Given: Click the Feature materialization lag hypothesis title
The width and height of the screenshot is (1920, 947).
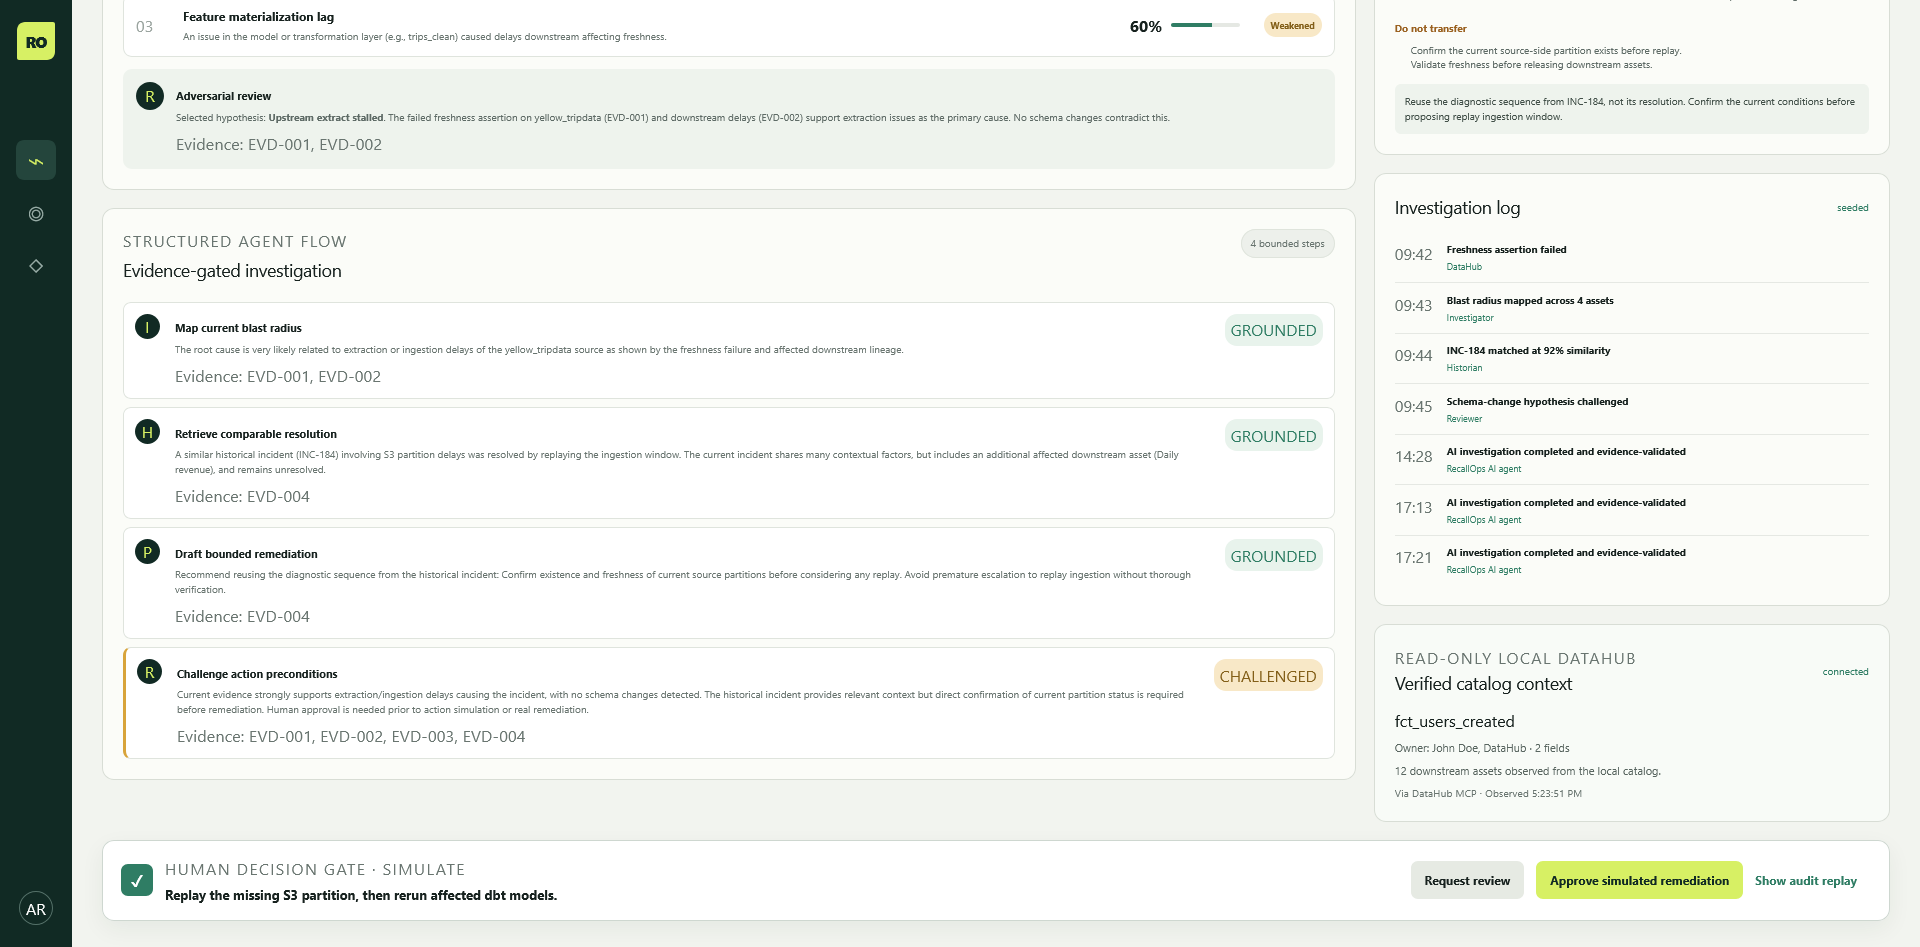Looking at the screenshot, I should click(x=258, y=17).
